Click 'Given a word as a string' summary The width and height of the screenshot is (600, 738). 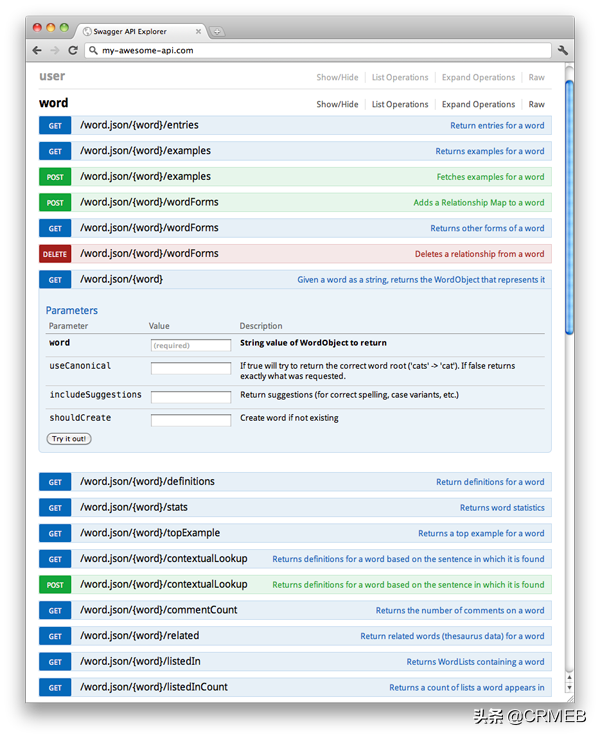click(x=421, y=280)
